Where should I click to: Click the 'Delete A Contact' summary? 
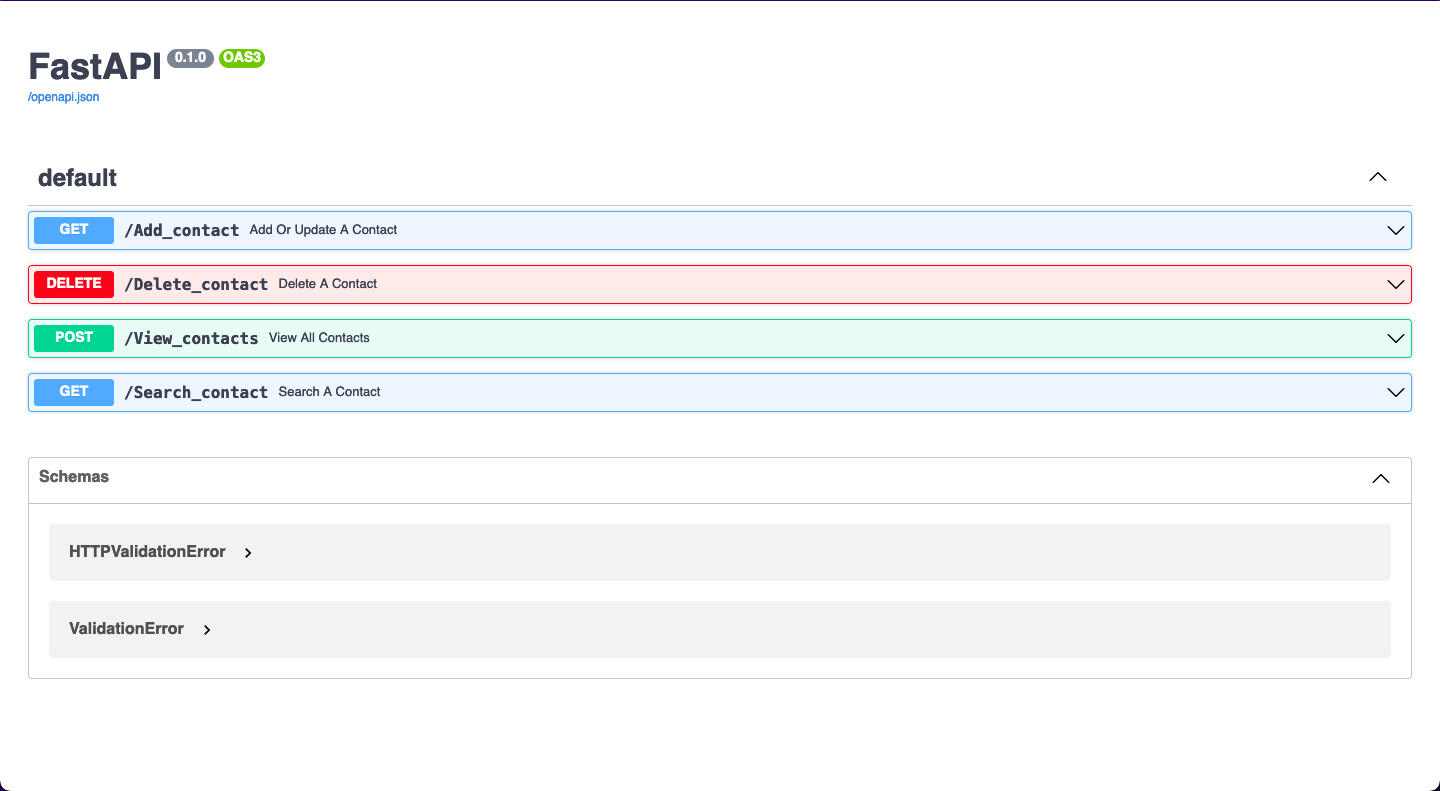[327, 284]
